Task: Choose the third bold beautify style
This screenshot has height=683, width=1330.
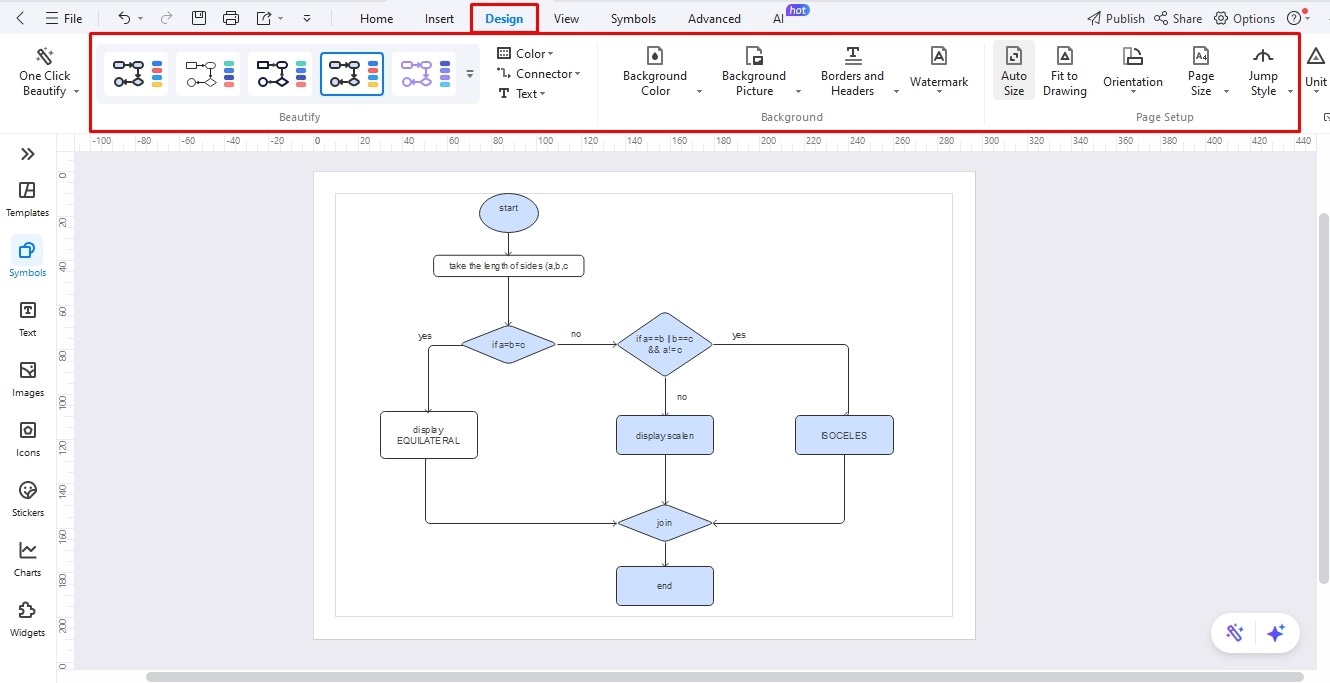Action: 279,73
